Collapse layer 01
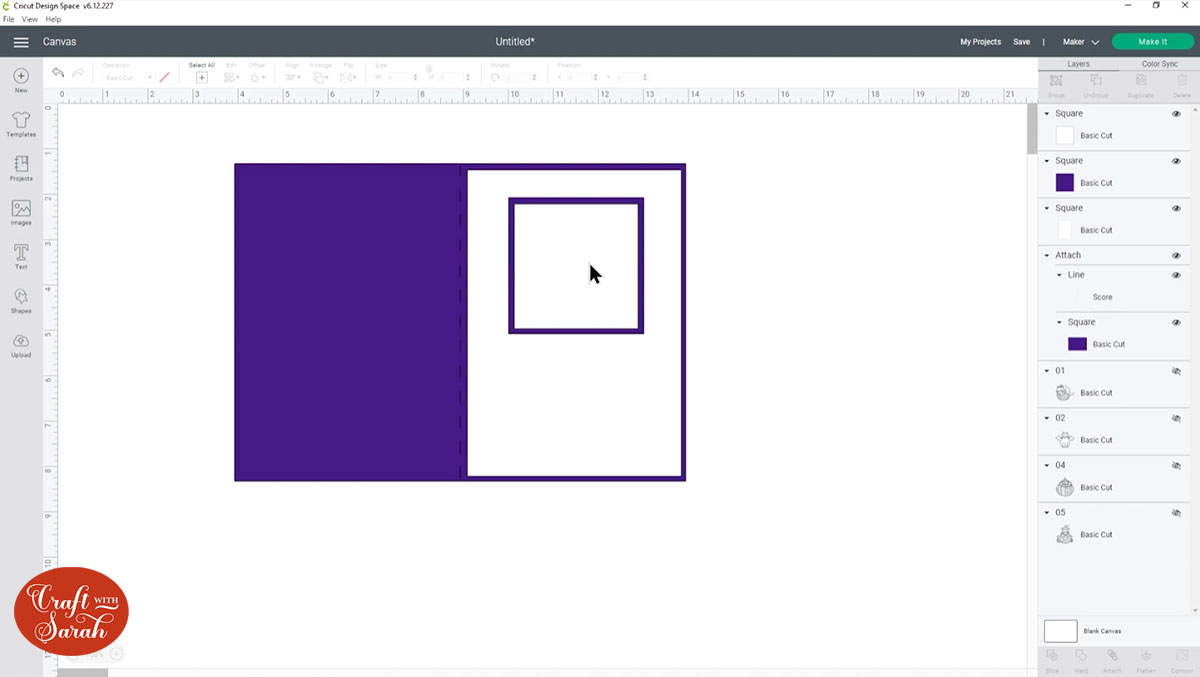 tap(1047, 371)
